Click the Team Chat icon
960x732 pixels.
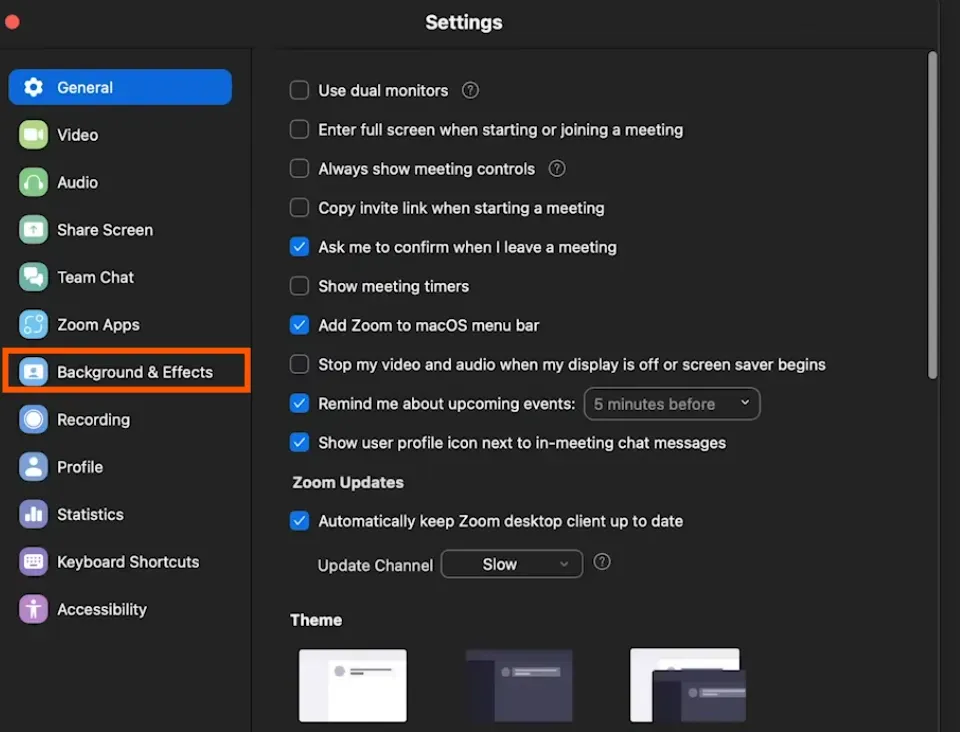click(x=33, y=277)
